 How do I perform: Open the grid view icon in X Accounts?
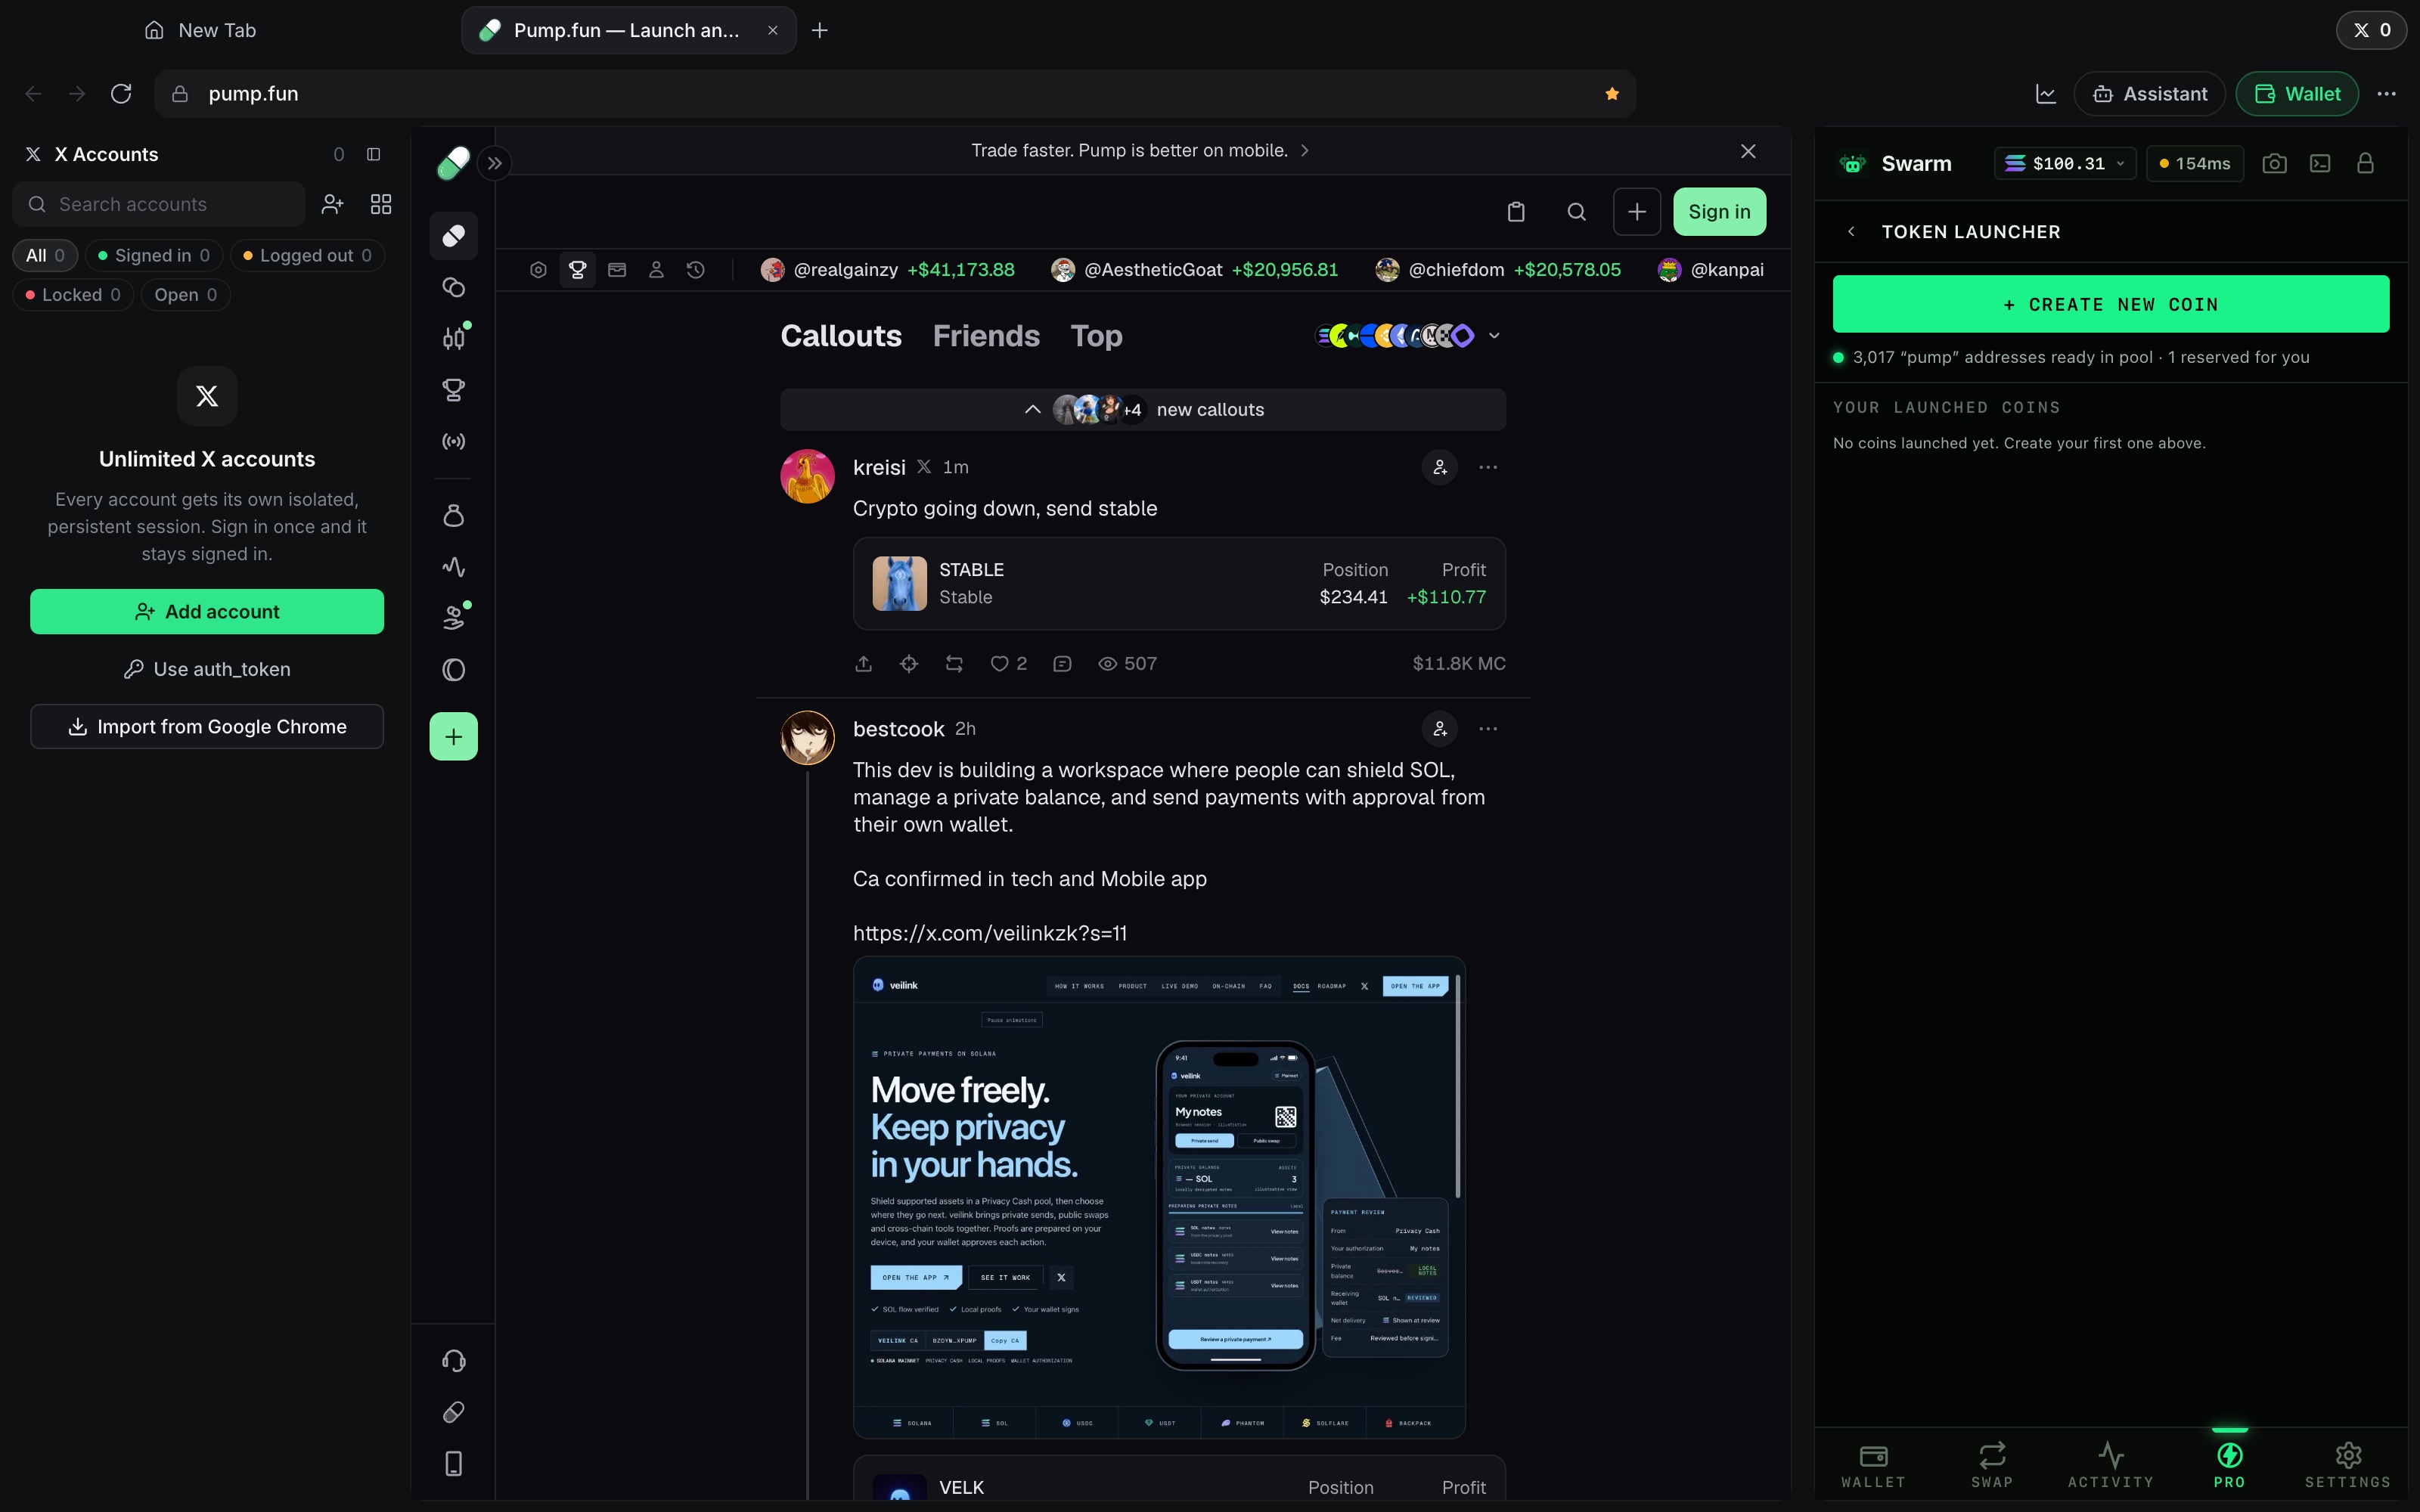pos(381,204)
